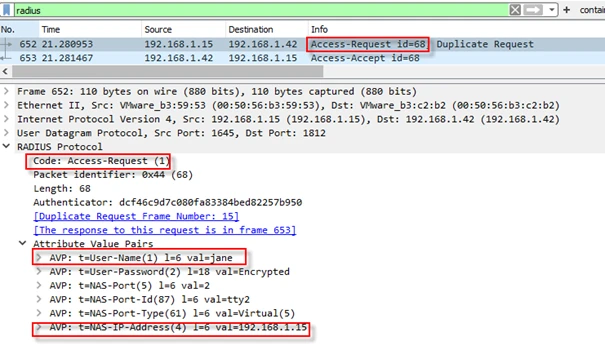Screen dimensions: 605x363
Task: Expand the User-Password AVP
Action: tap(39, 272)
